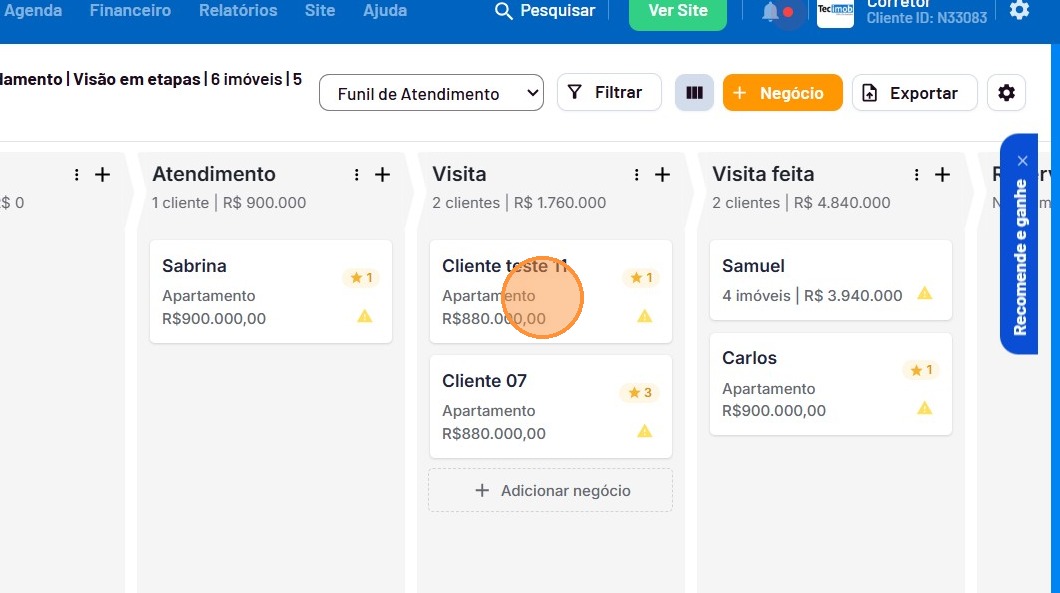The height and width of the screenshot is (593, 1060).
Task: Click the funnel settings gear beside Exportar
Action: [x=1006, y=93]
